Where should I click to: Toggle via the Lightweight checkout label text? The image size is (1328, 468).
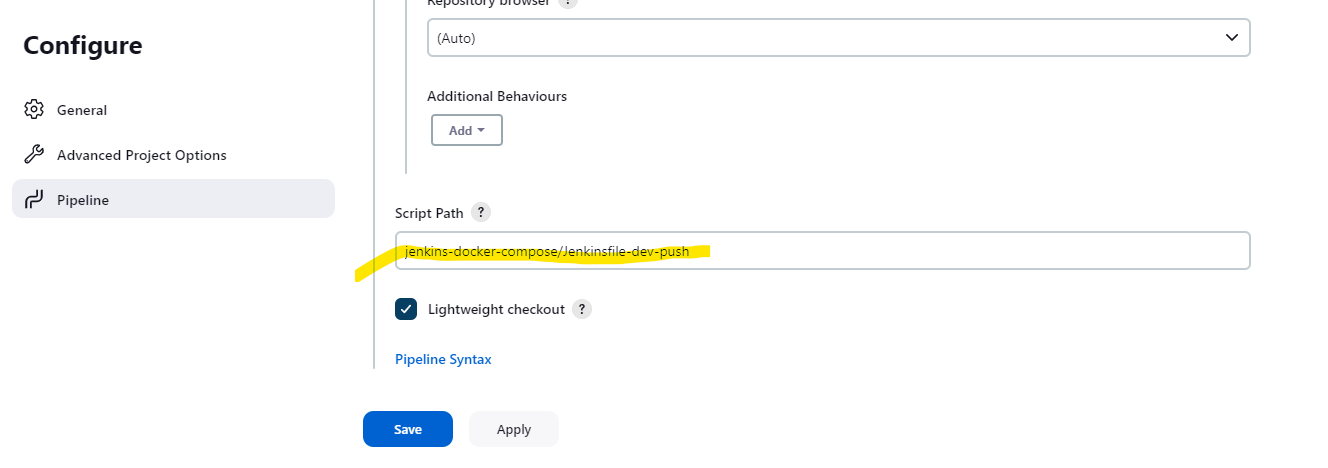(x=496, y=309)
